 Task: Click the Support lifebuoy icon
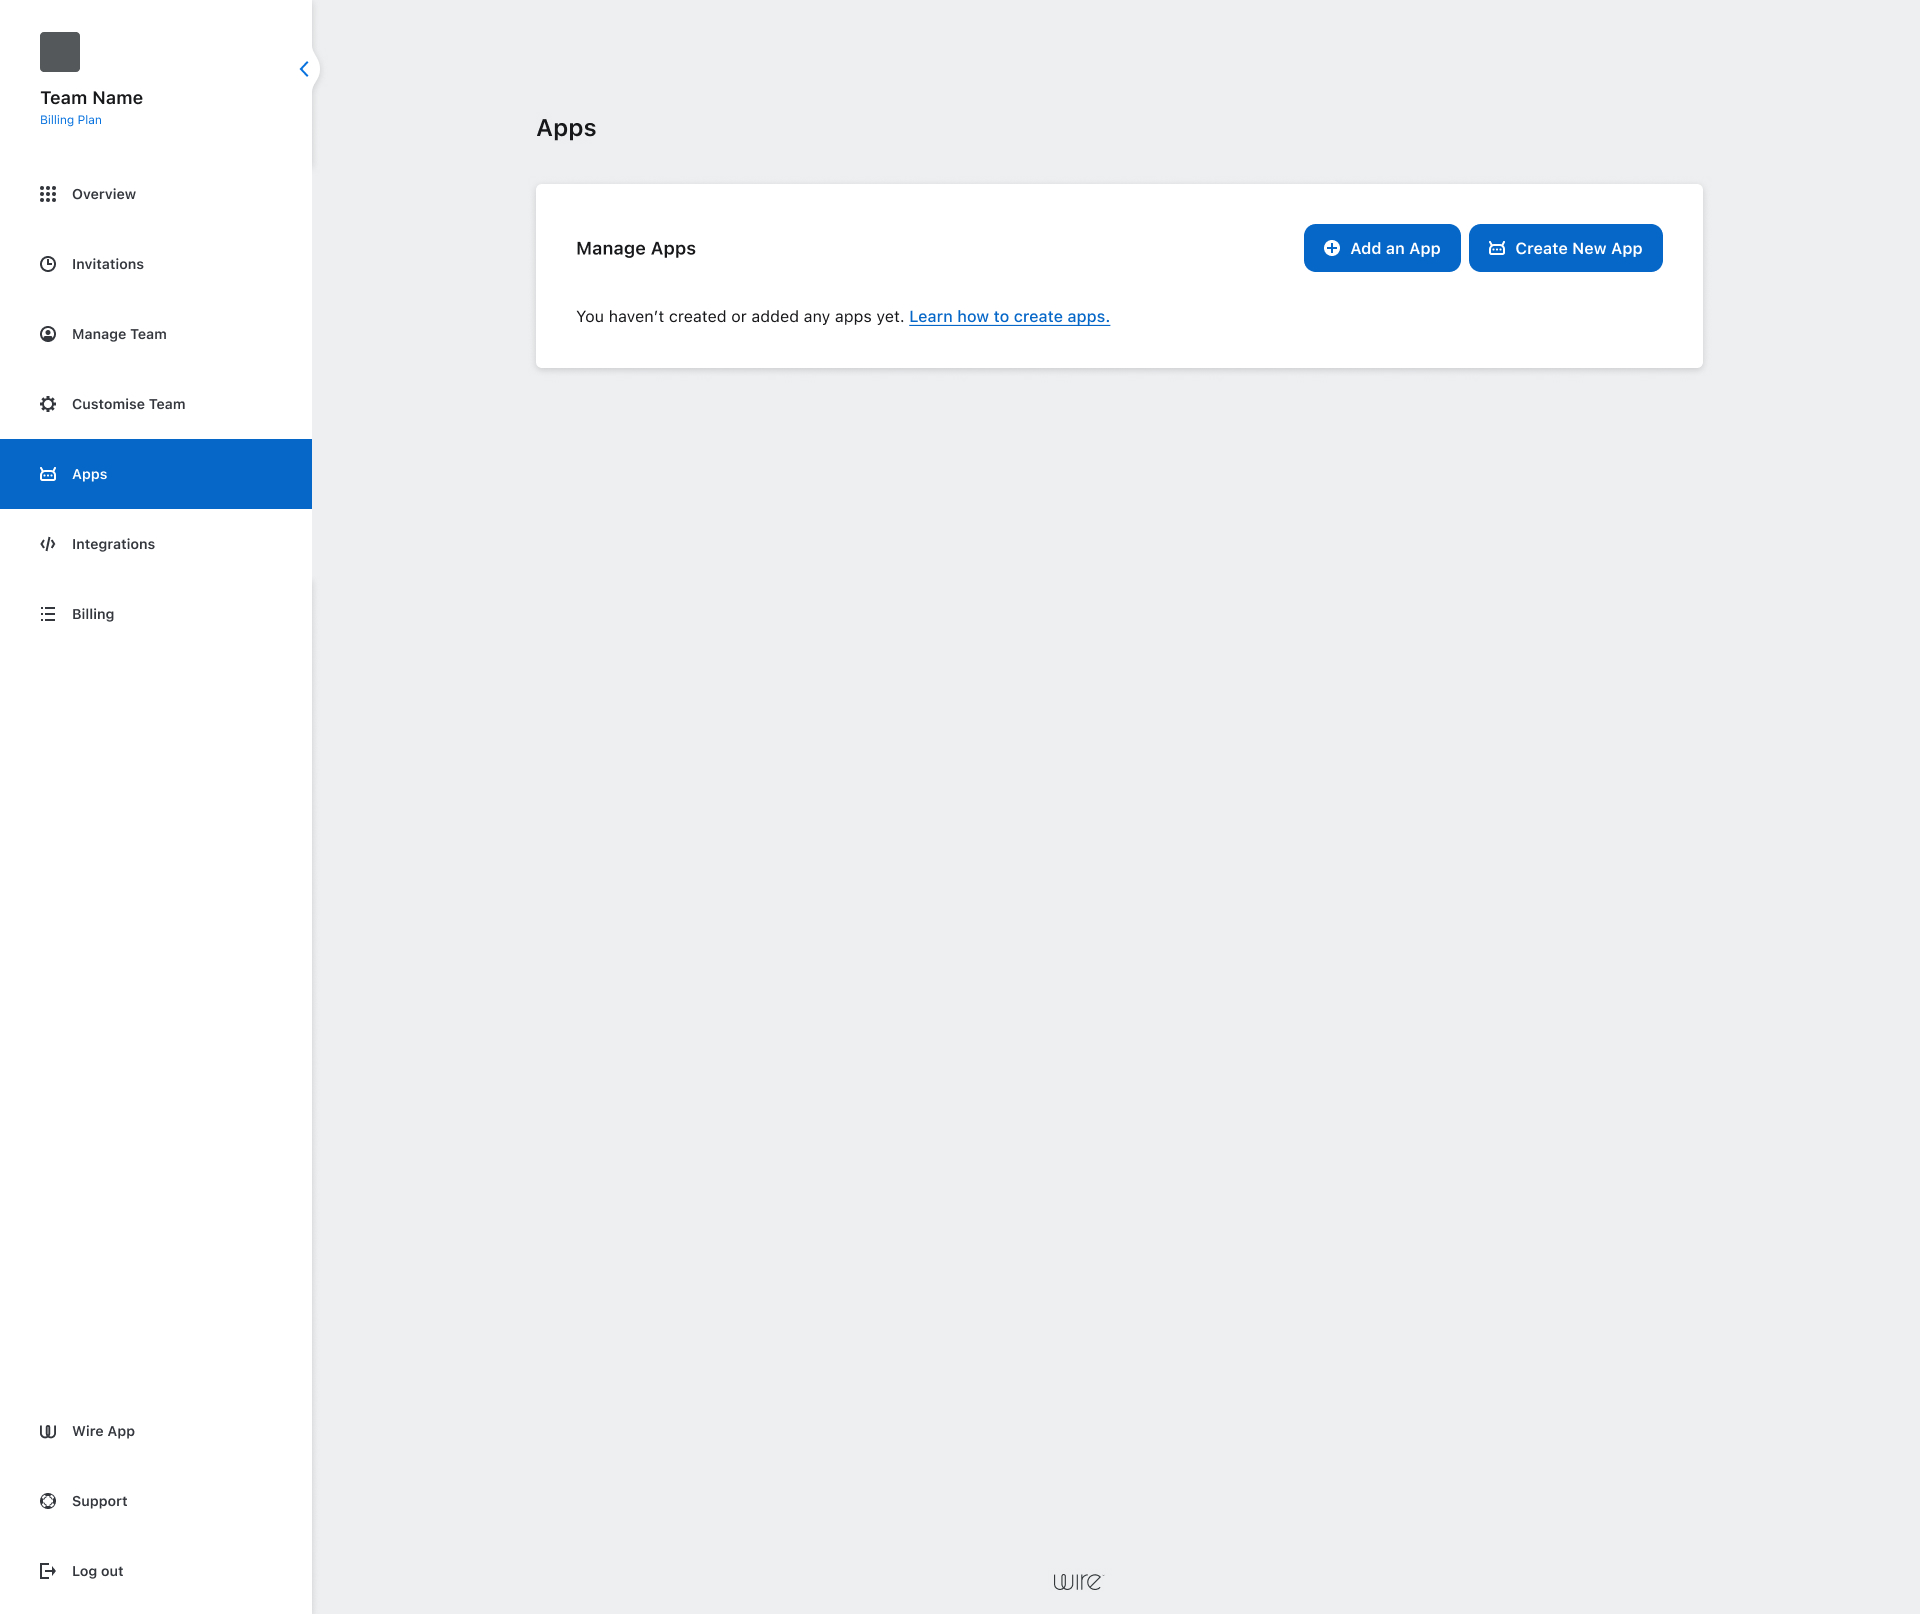(x=48, y=1501)
